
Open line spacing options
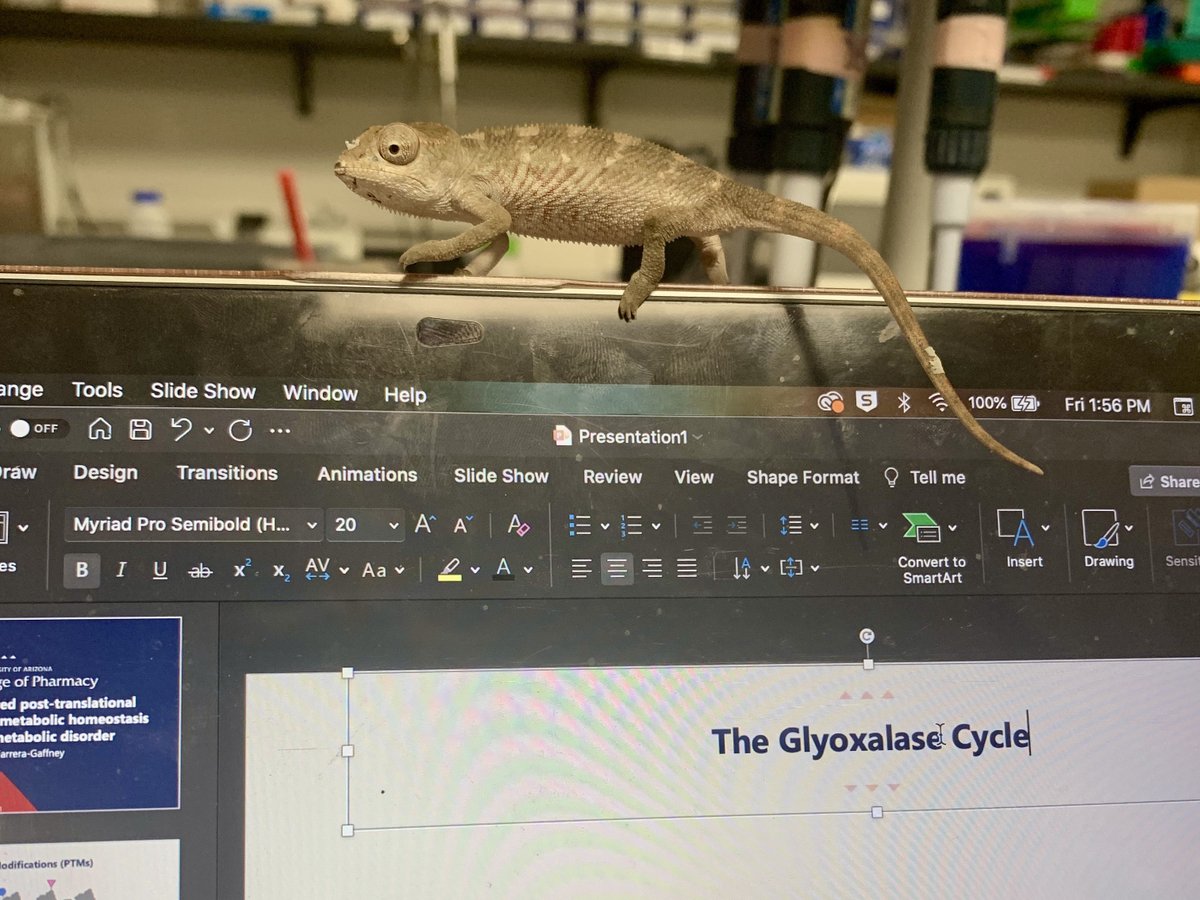791,525
